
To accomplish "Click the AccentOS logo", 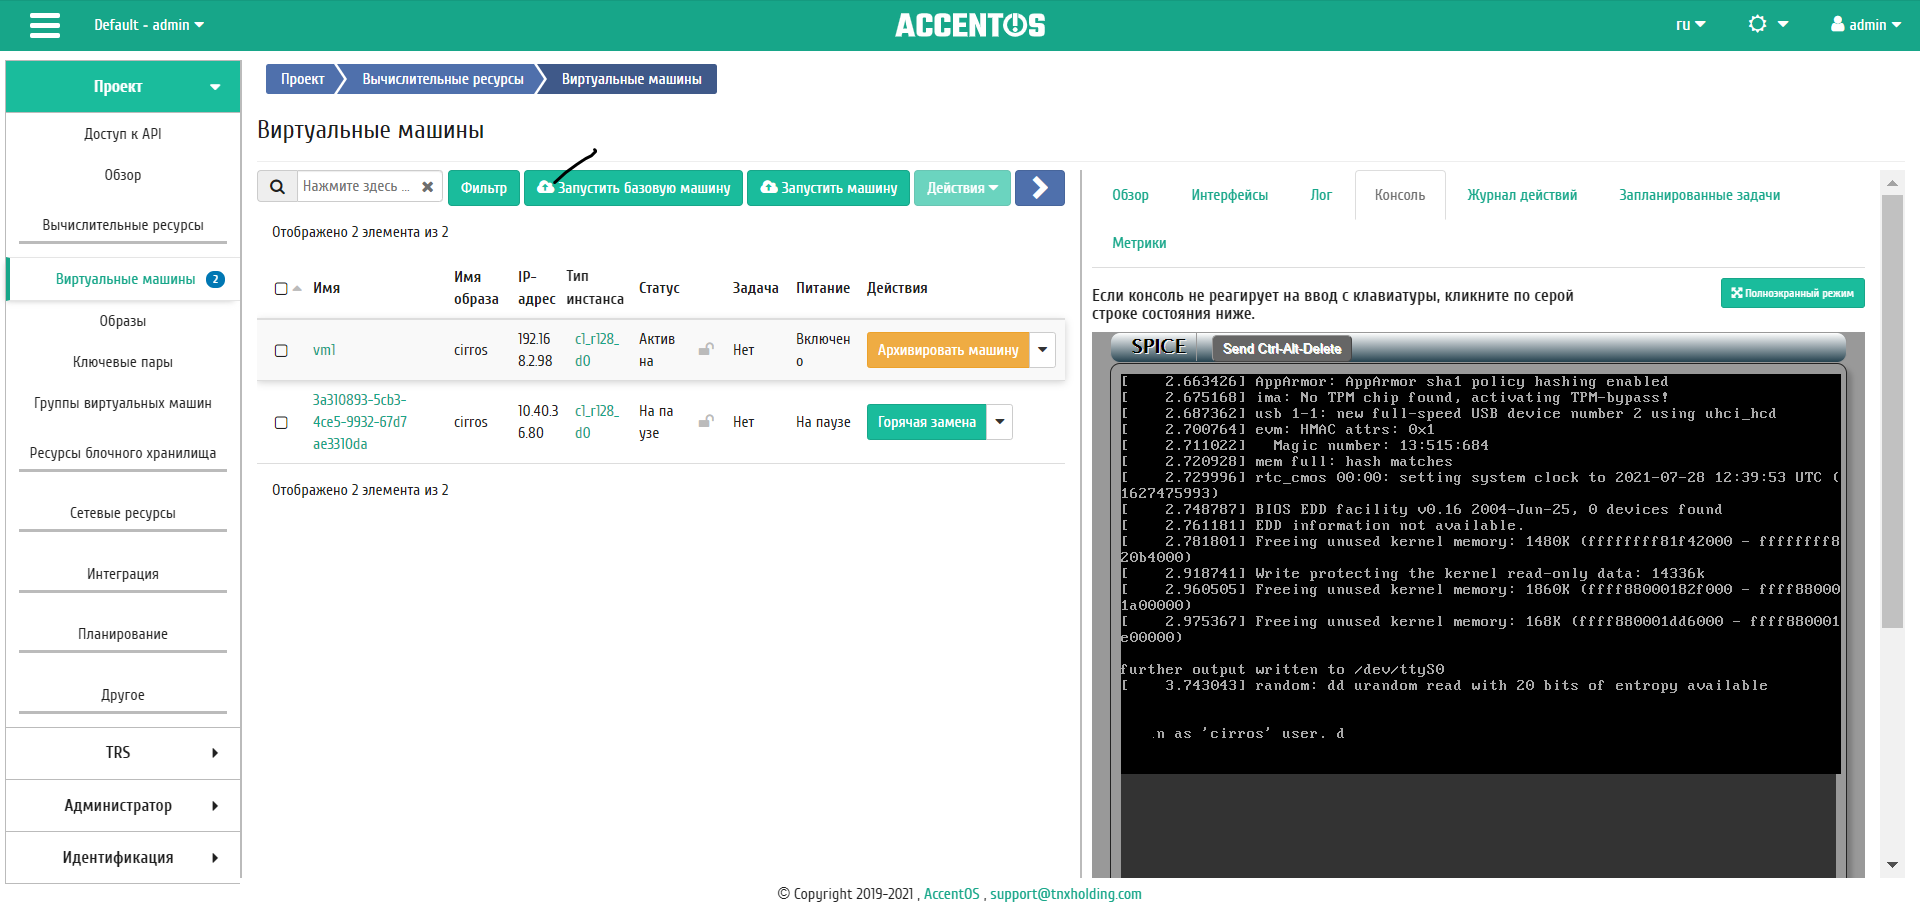I will click(x=970, y=25).
